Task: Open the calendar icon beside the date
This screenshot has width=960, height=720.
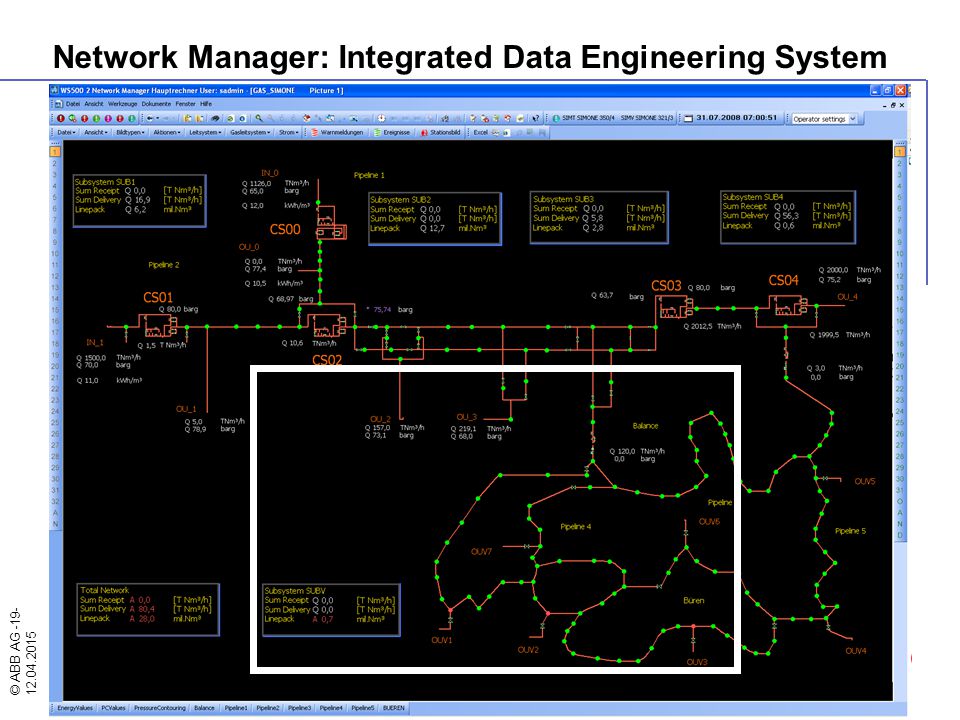Action: click(688, 118)
